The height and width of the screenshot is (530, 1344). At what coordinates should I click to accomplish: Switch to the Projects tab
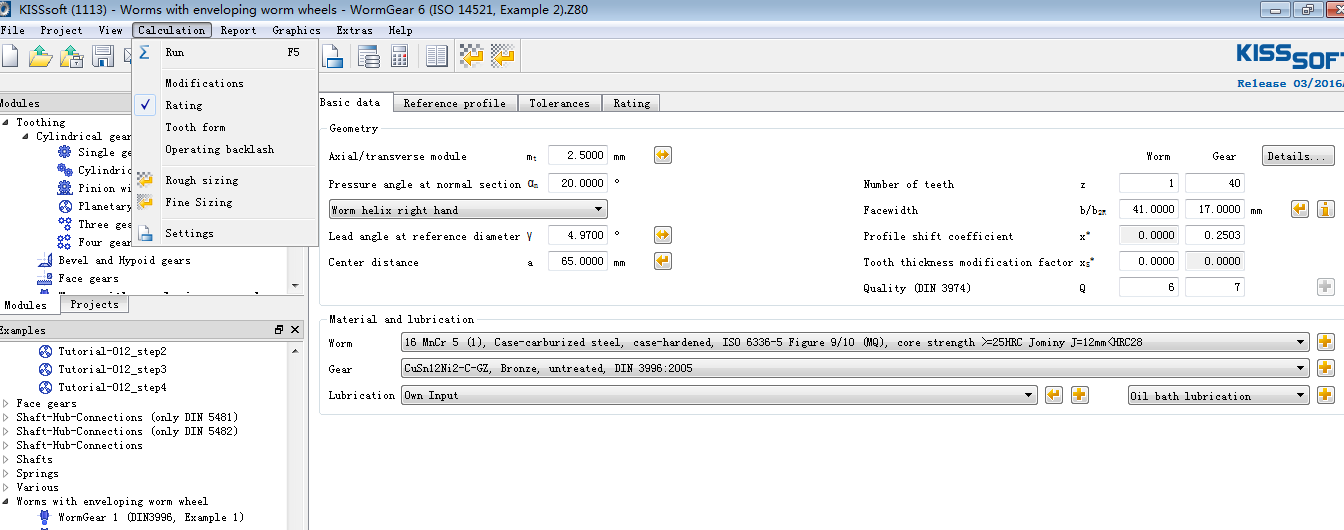point(94,304)
